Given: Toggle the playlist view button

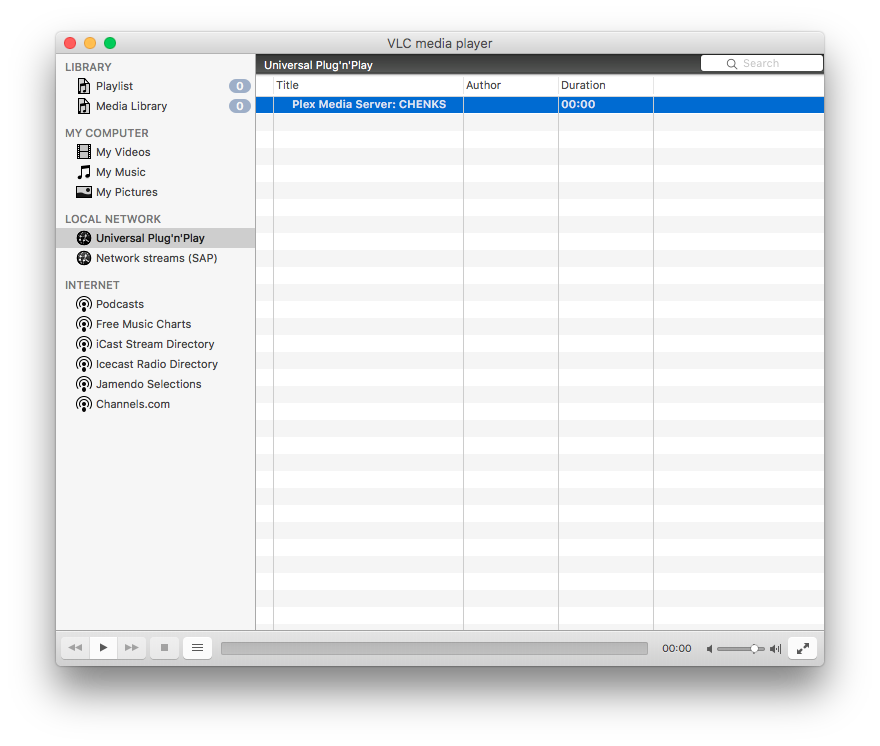Looking at the screenshot, I should coord(197,648).
